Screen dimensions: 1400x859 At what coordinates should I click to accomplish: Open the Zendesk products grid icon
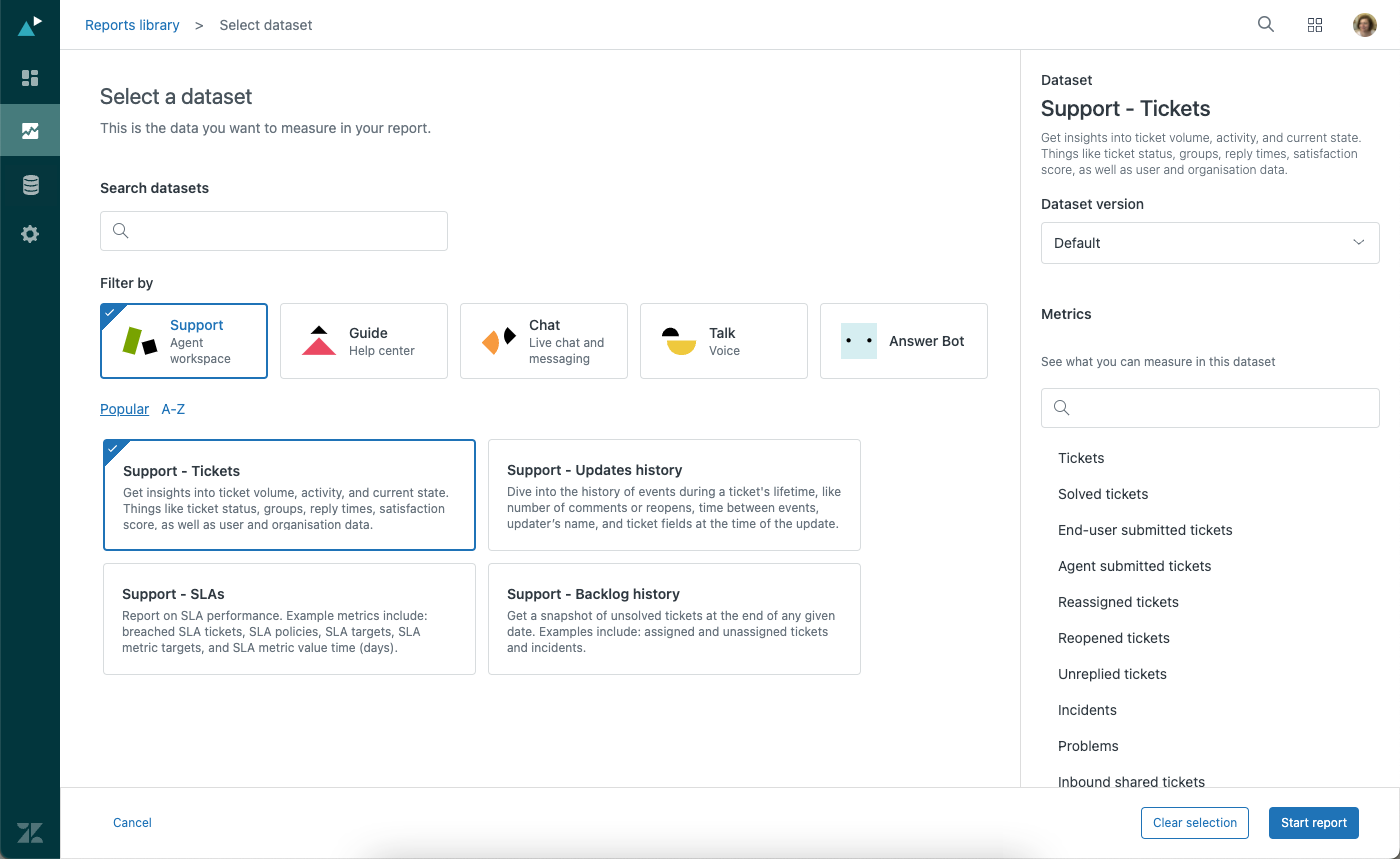click(1314, 24)
